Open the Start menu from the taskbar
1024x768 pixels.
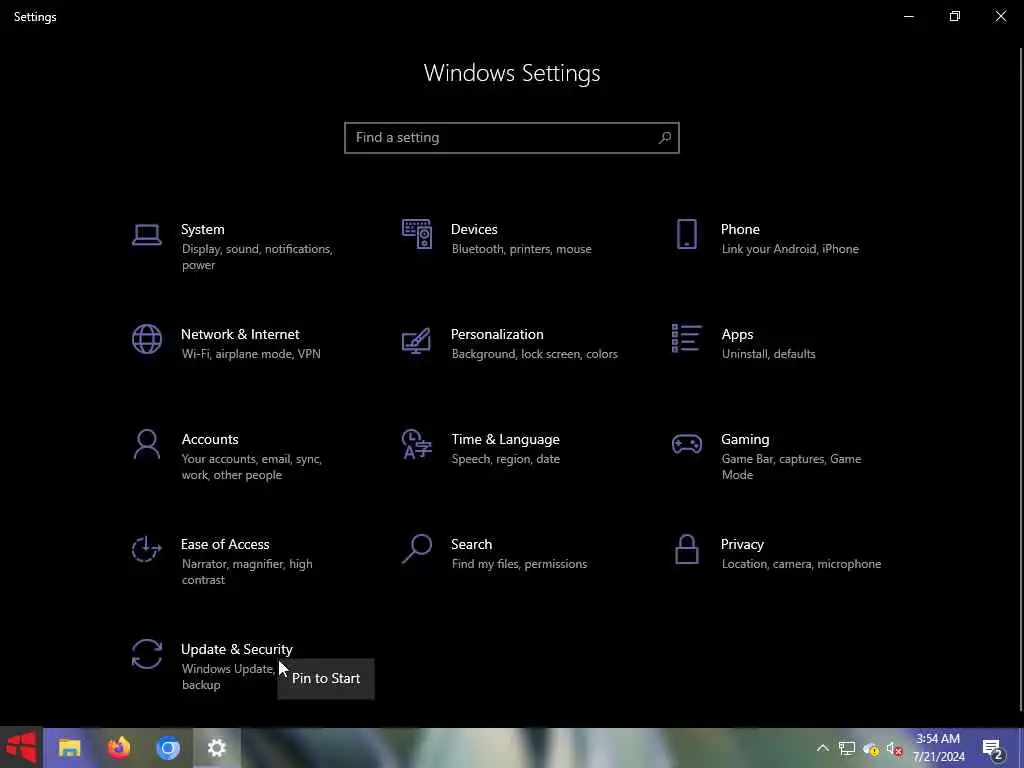coord(21,748)
